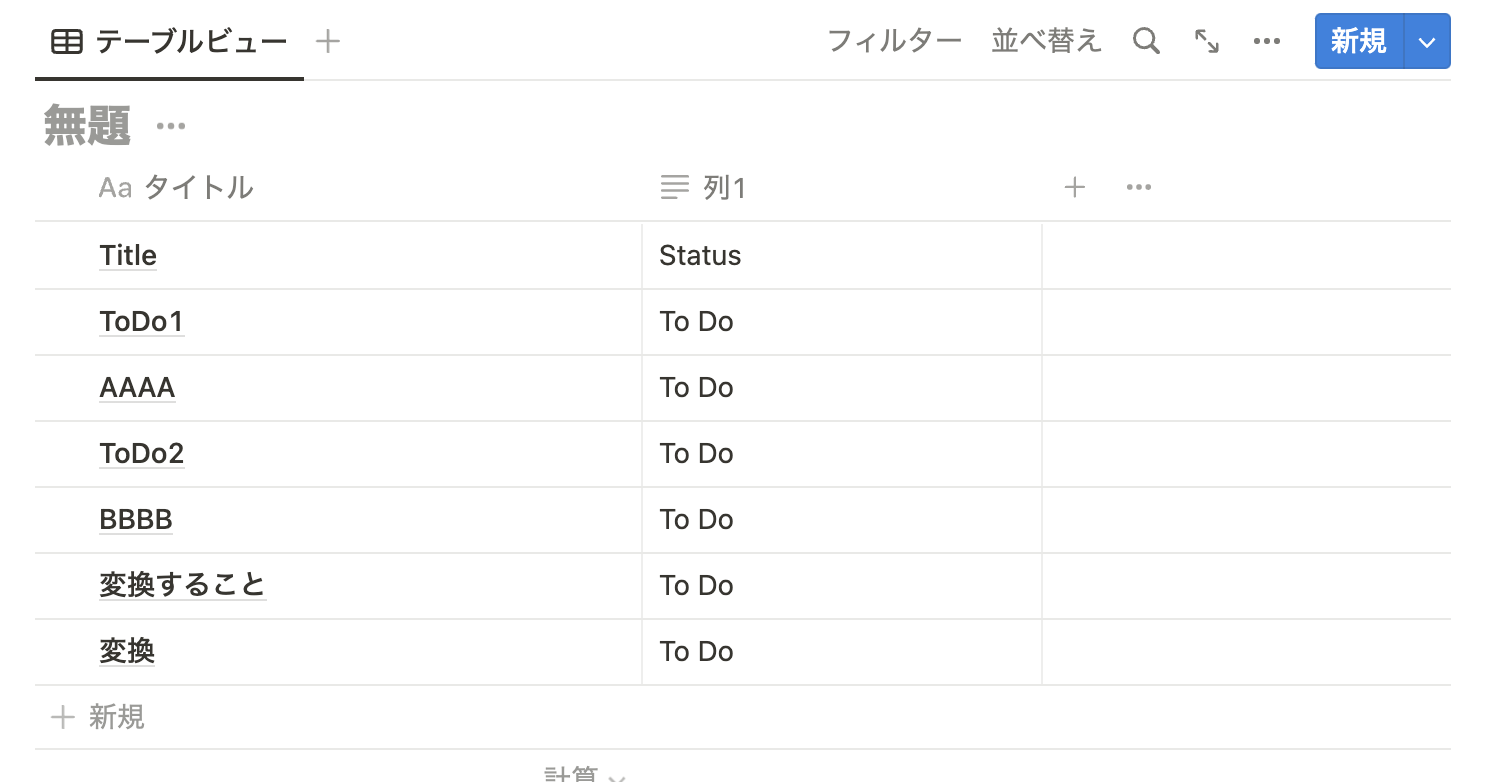
Task: Open the 変換すること page link
Action: coord(183,585)
